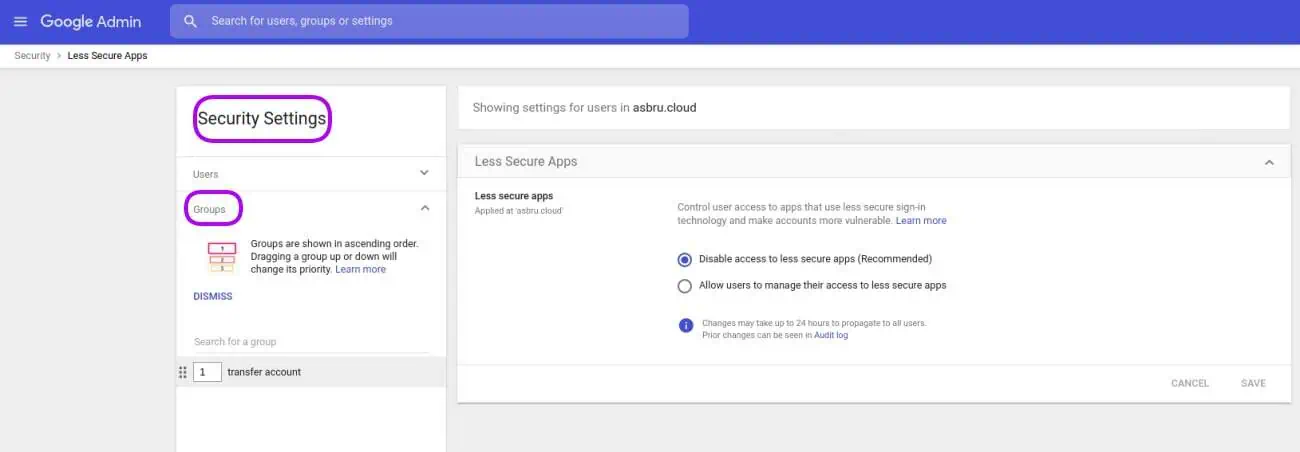This screenshot has width=1300, height=452.
Task: Open Learn more about less secure apps
Action: coord(921,220)
